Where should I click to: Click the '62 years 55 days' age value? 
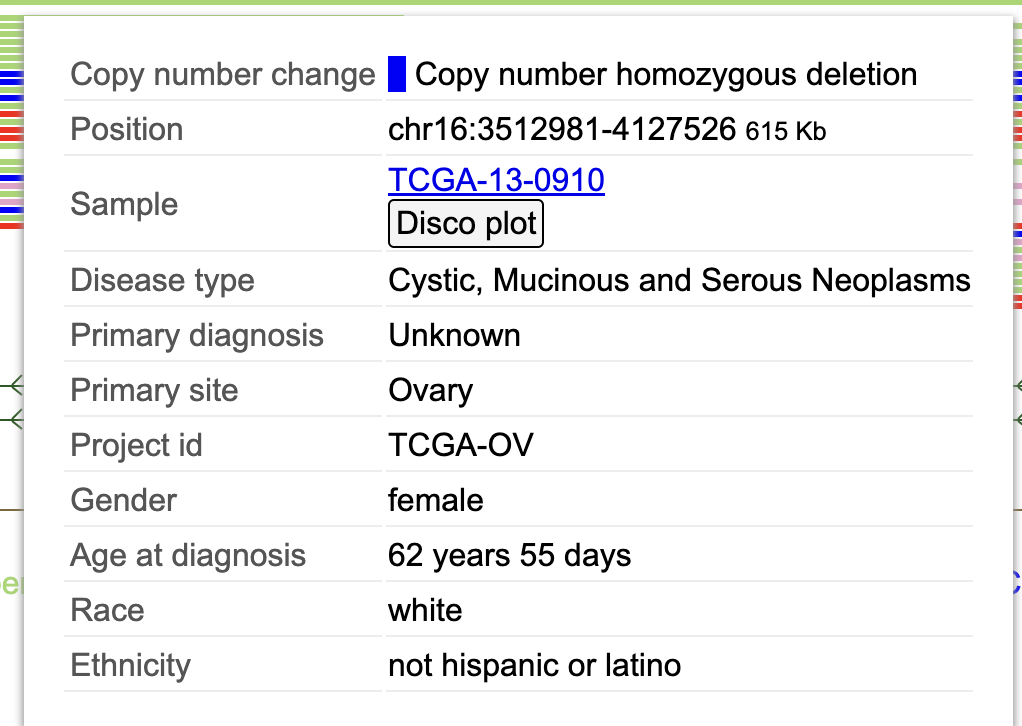tap(509, 555)
